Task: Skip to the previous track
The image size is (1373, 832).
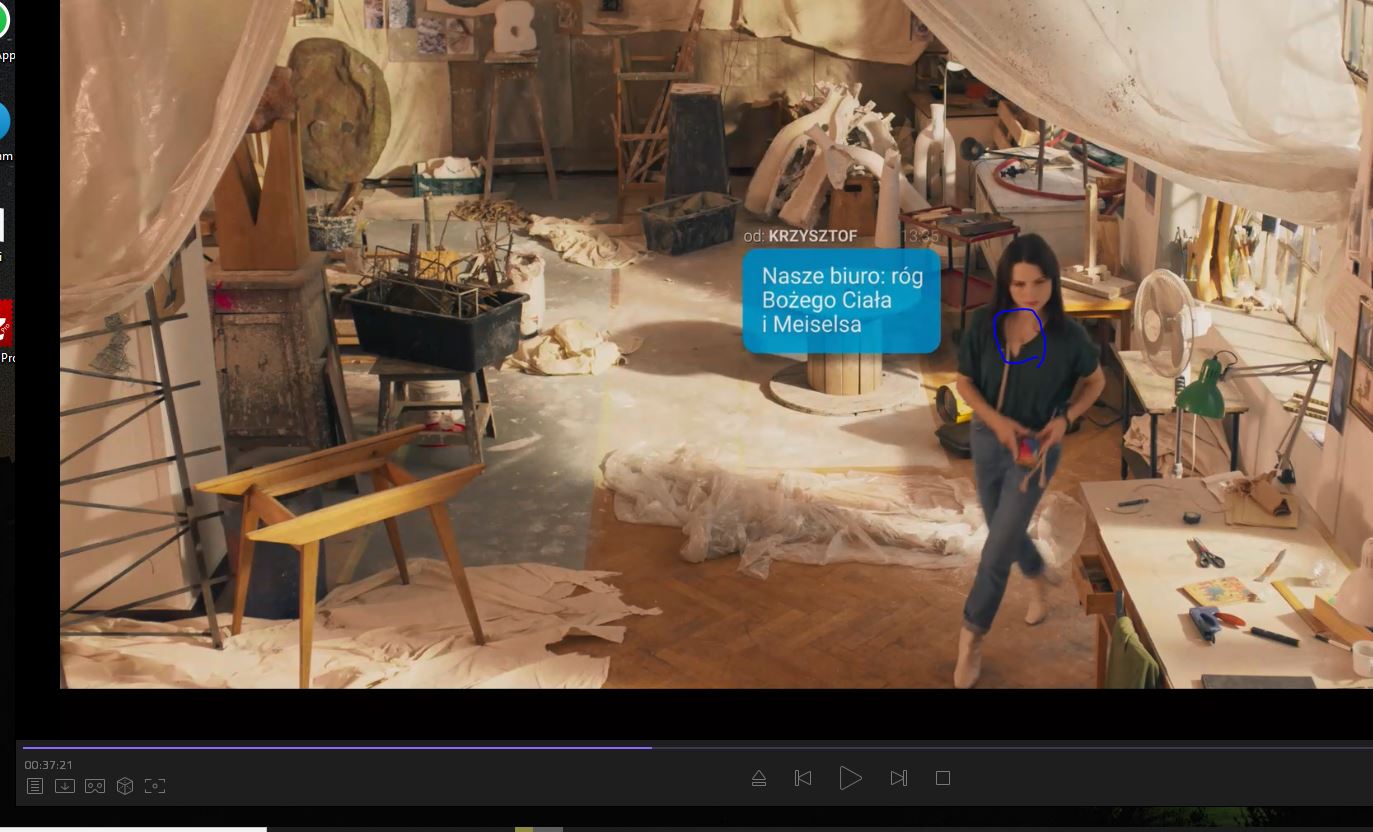Action: pos(803,778)
